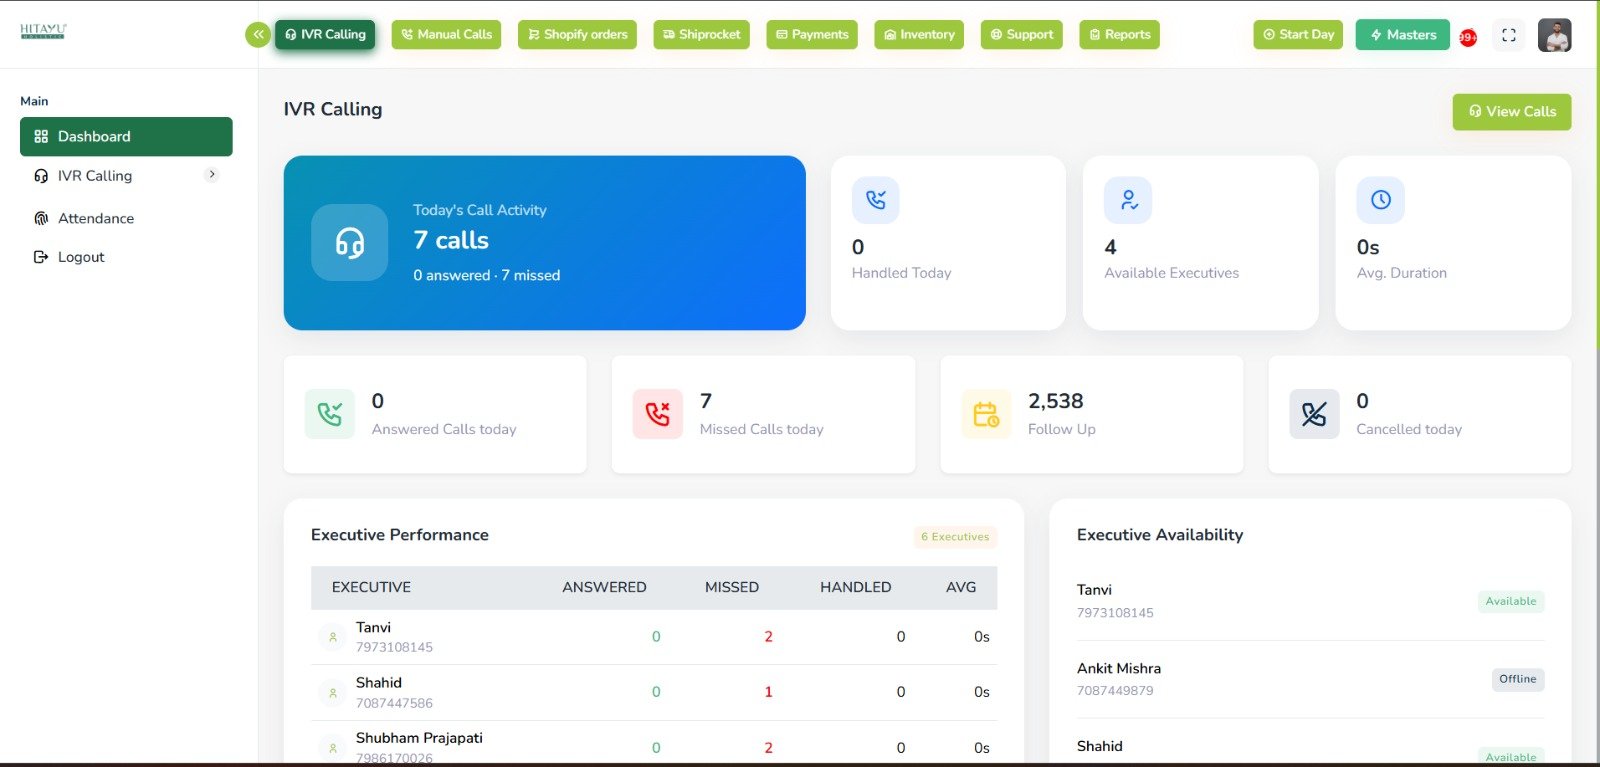Click Tanvi's Available status badge
The width and height of the screenshot is (1600, 767).
point(1511,601)
